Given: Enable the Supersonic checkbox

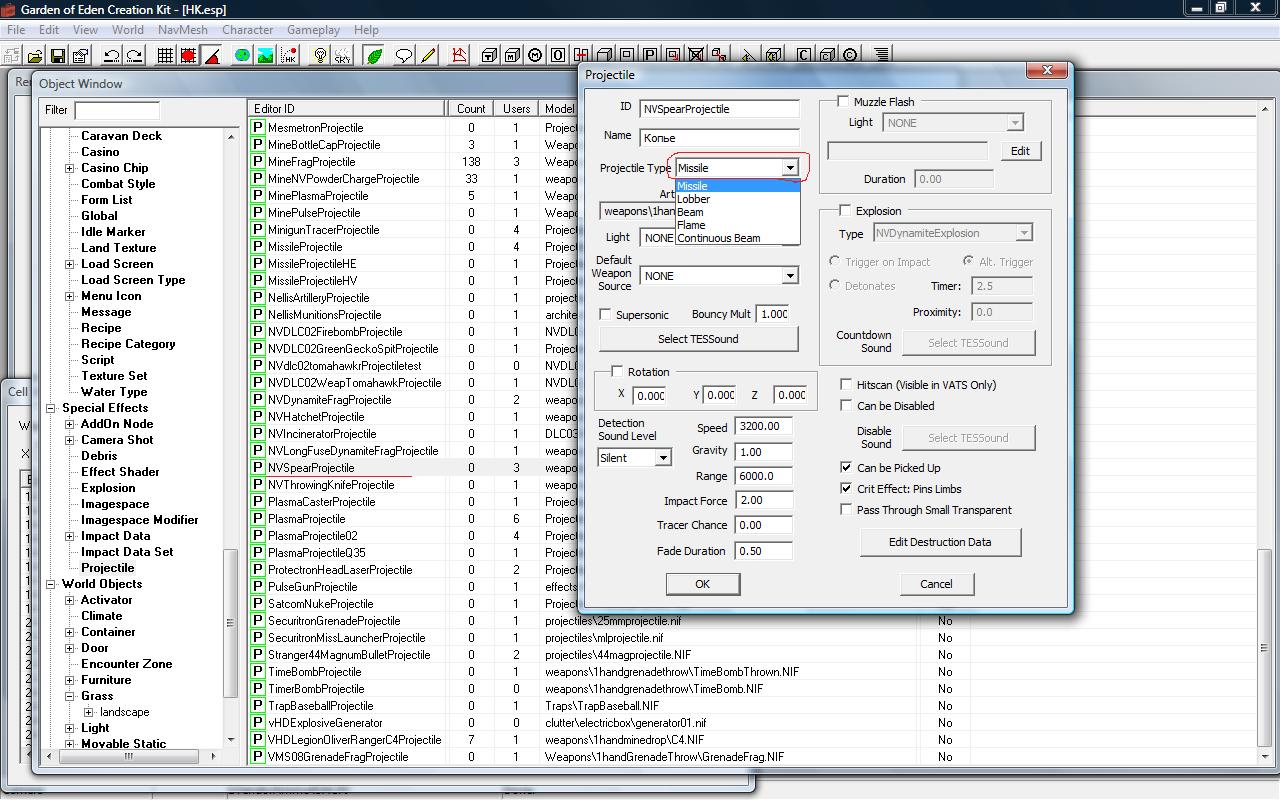Looking at the screenshot, I should (x=605, y=315).
